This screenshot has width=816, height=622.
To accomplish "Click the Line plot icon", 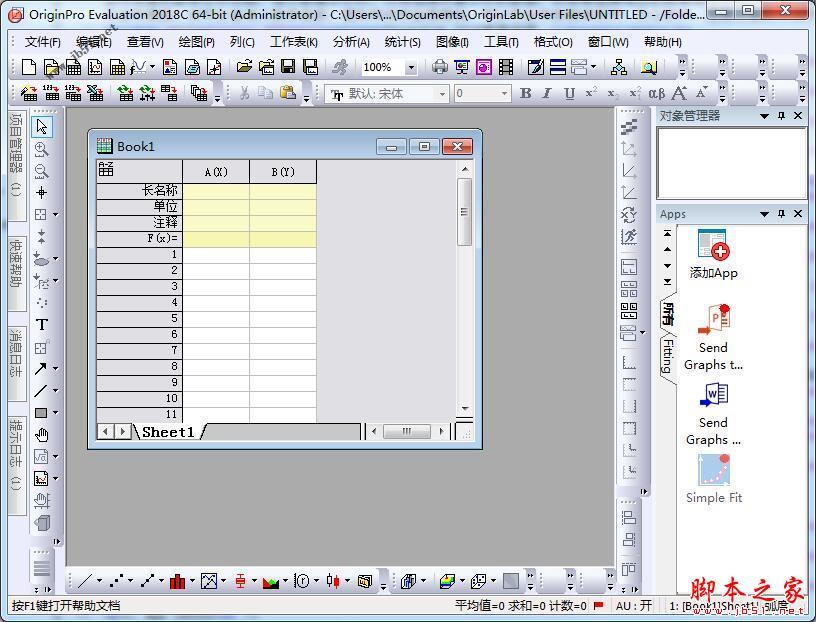I will point(85,581).
